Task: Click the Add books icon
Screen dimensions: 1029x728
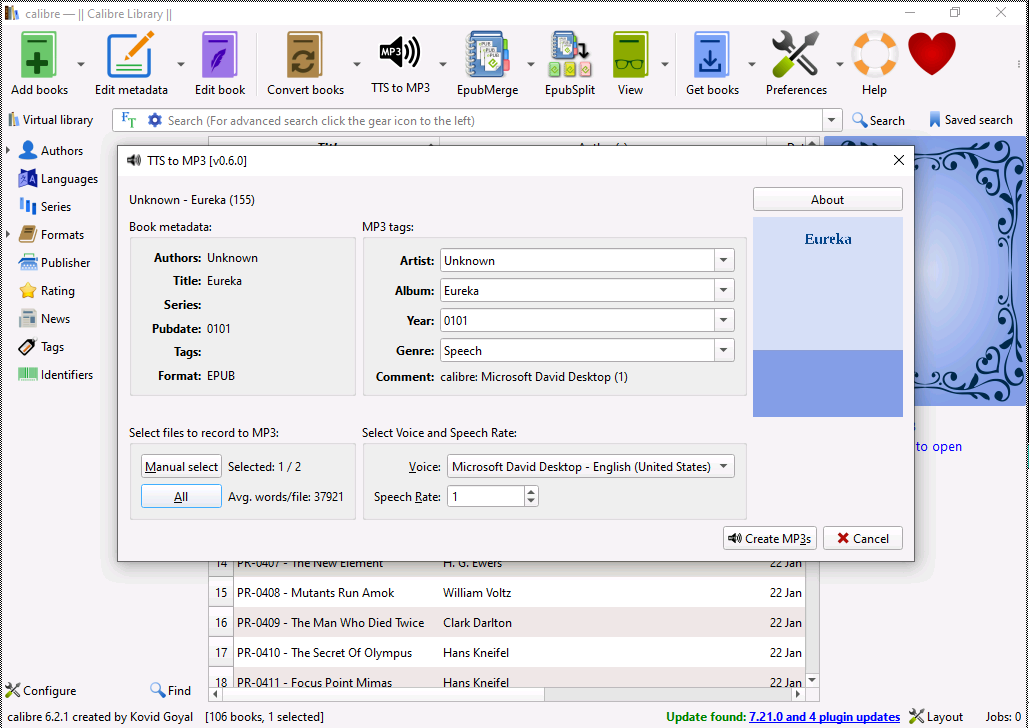Action: pyautogui.click(x=39, y=56)
